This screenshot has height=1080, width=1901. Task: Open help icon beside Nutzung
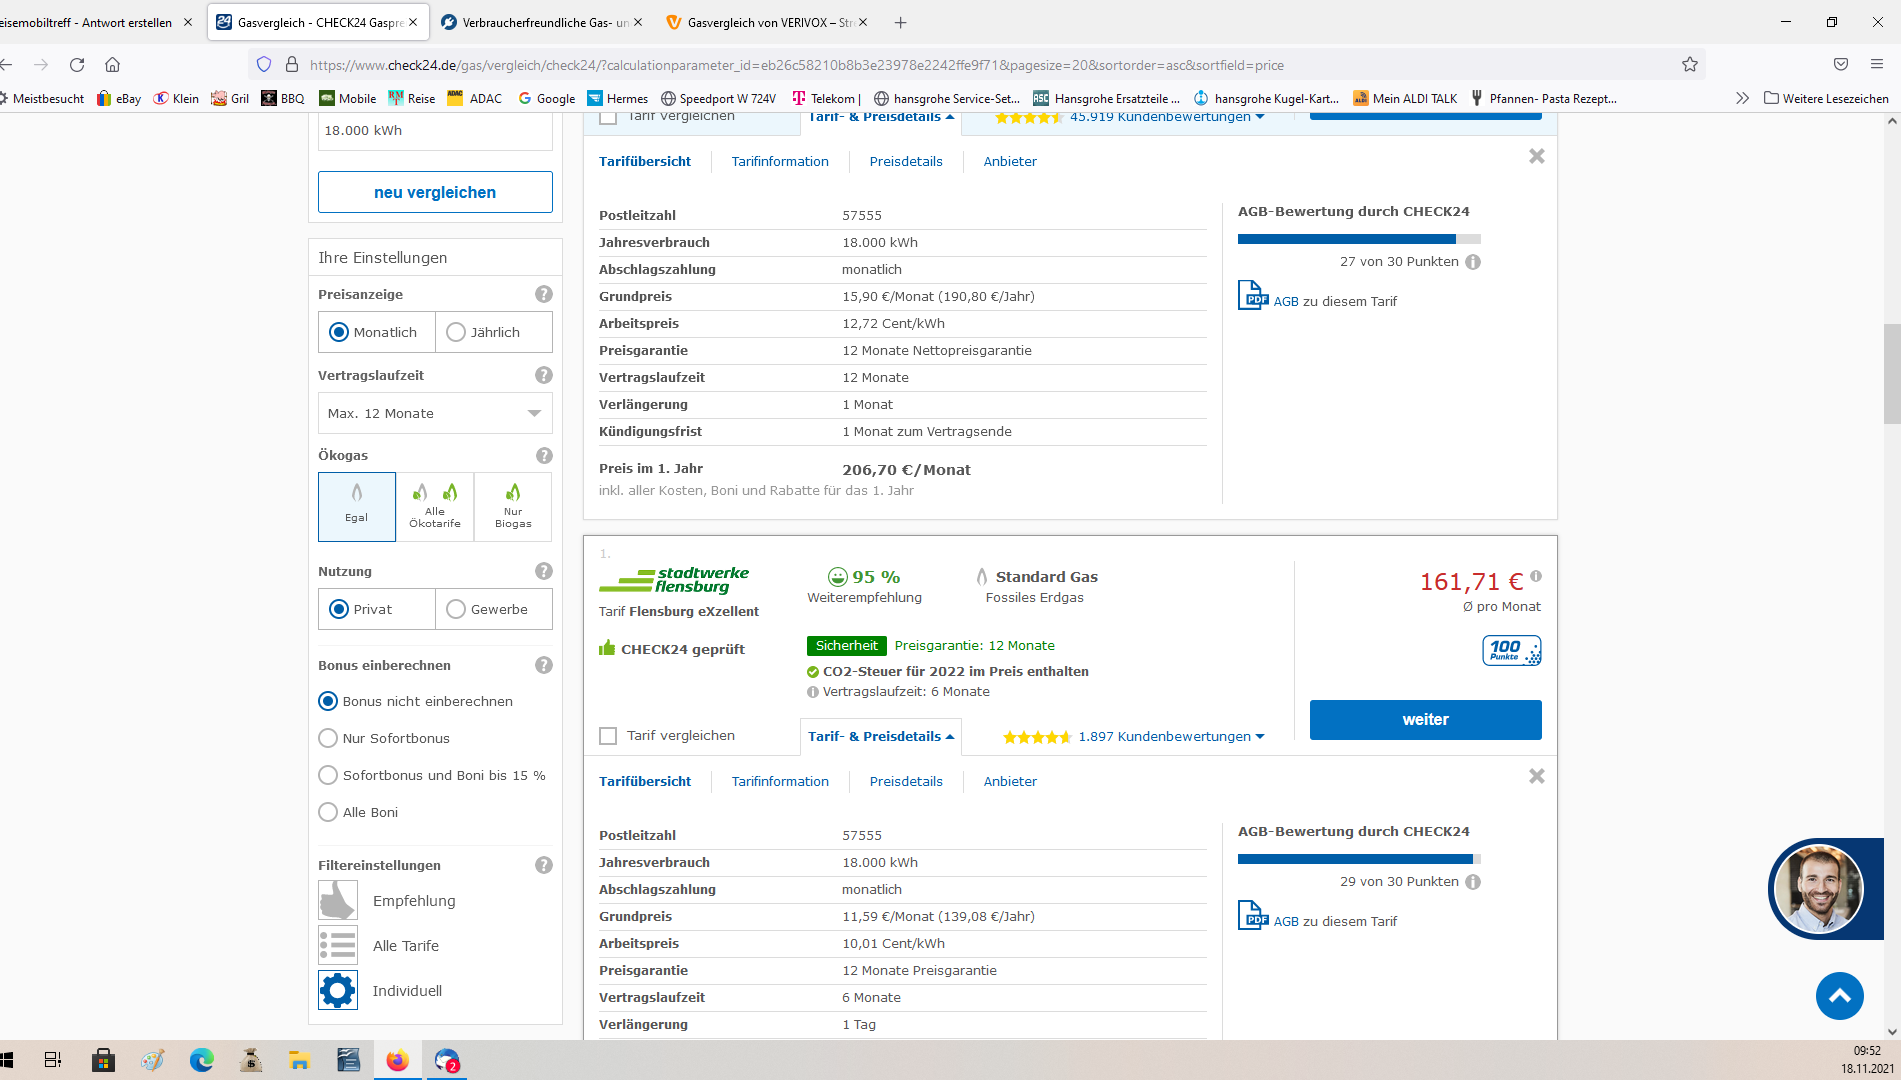coord(544,571)
